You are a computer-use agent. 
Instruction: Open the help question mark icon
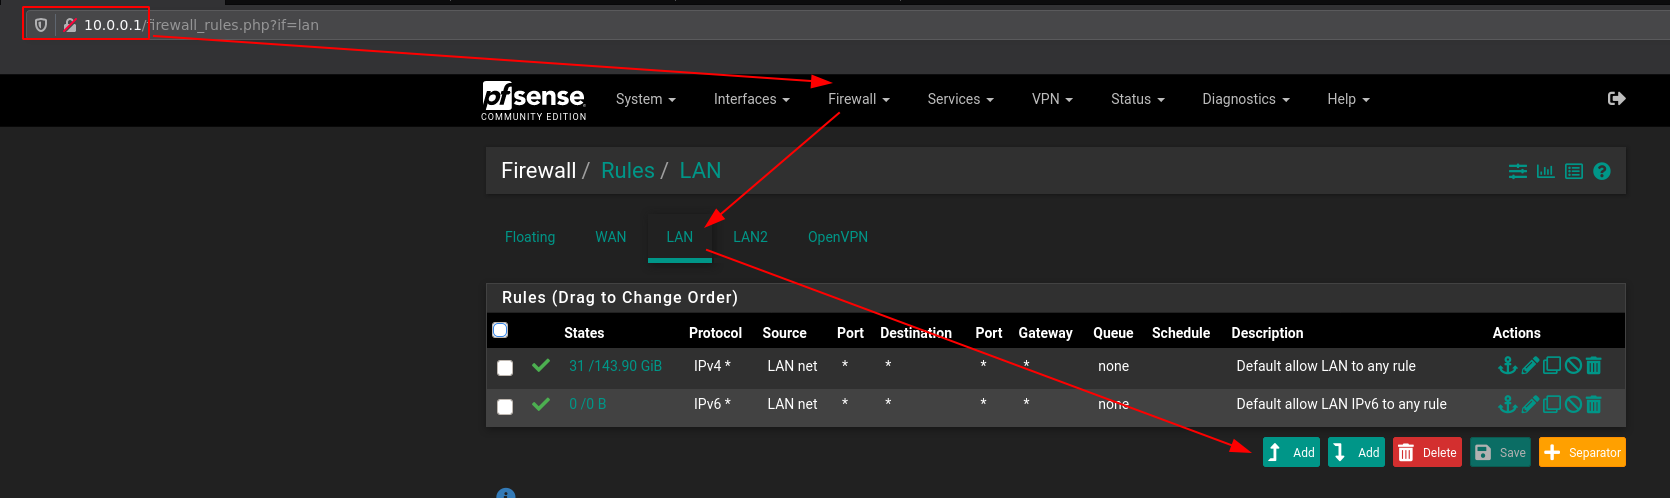pyautogui.click(x=1602, y=171)
